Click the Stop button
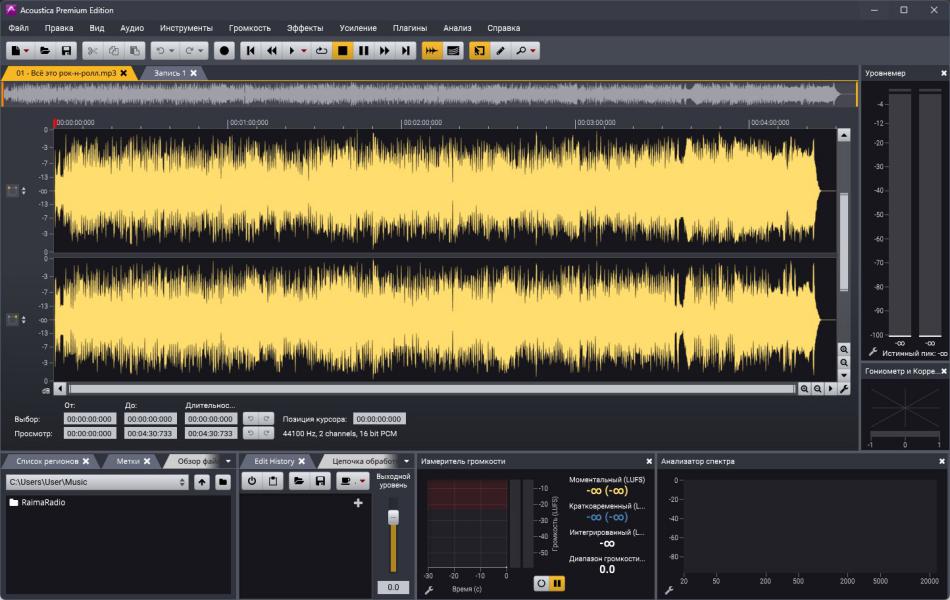The height and width of the screenshot is (600, 950). (x=342, y=51)
